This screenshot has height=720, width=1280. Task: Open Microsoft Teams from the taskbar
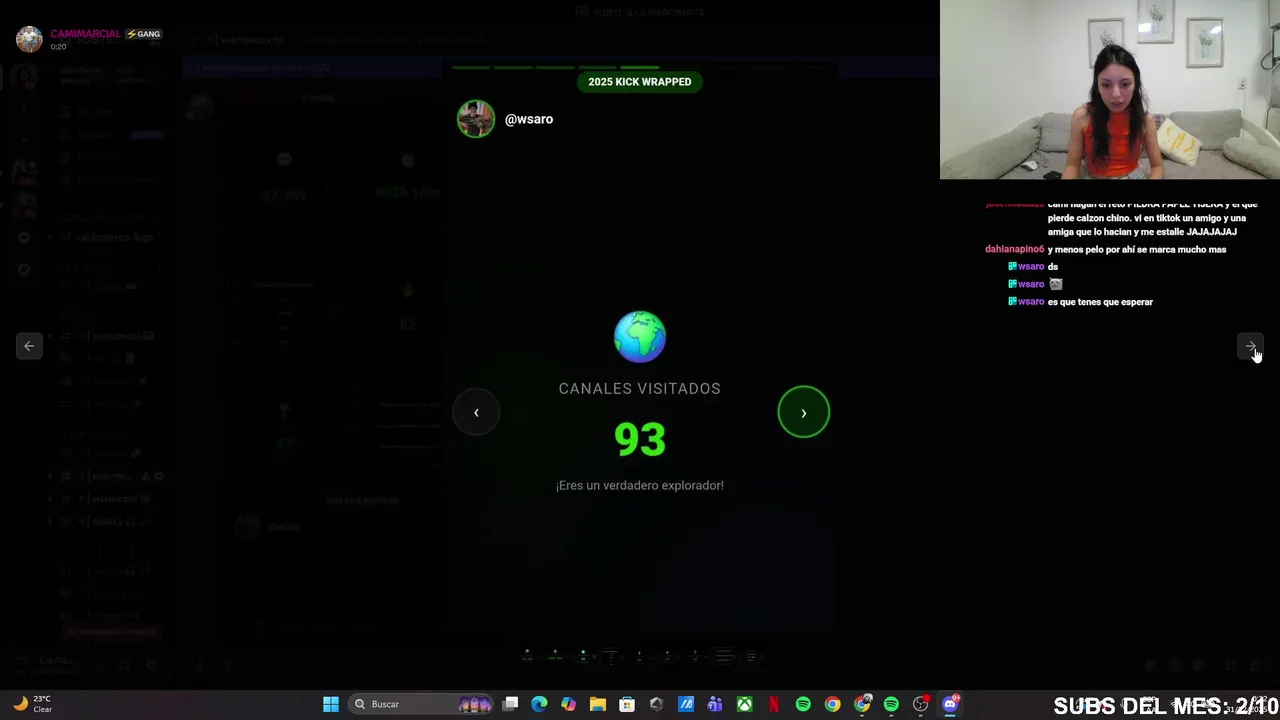715,704
